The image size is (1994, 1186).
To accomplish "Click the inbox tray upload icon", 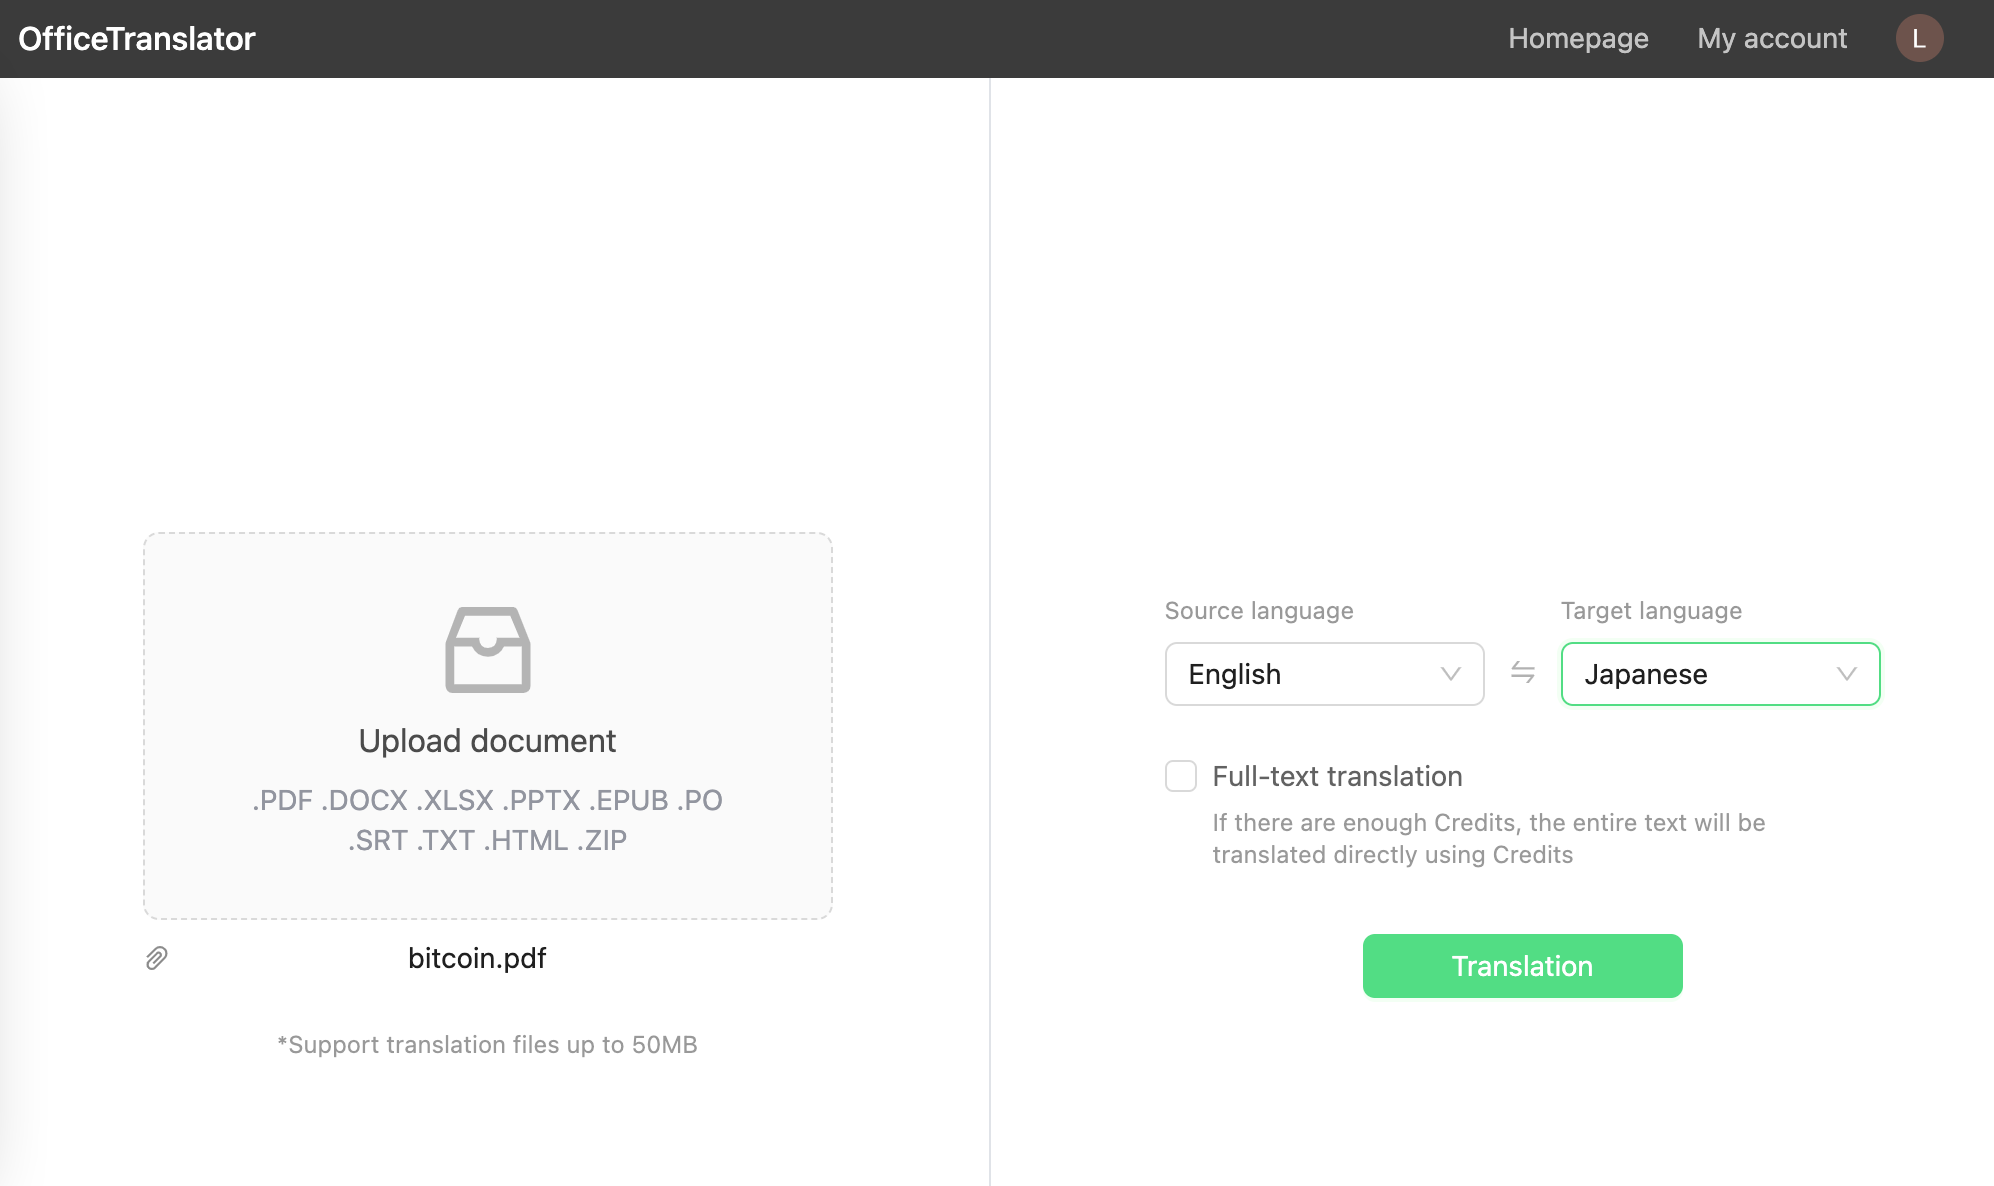I will (x=487, y=650).
